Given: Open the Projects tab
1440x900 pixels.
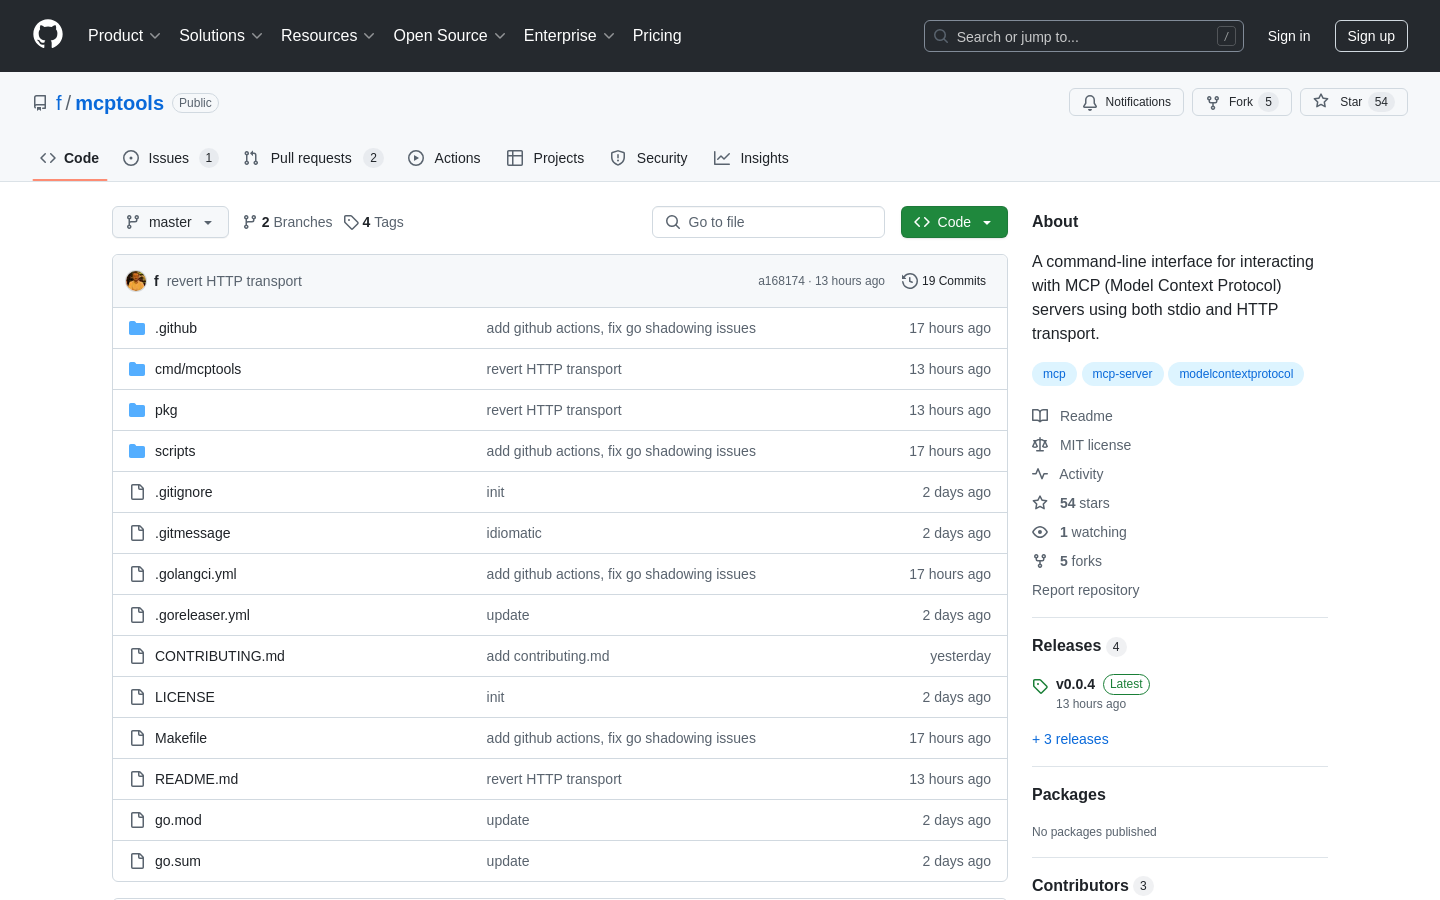Looking at the screenshot, I should [545, 158].
